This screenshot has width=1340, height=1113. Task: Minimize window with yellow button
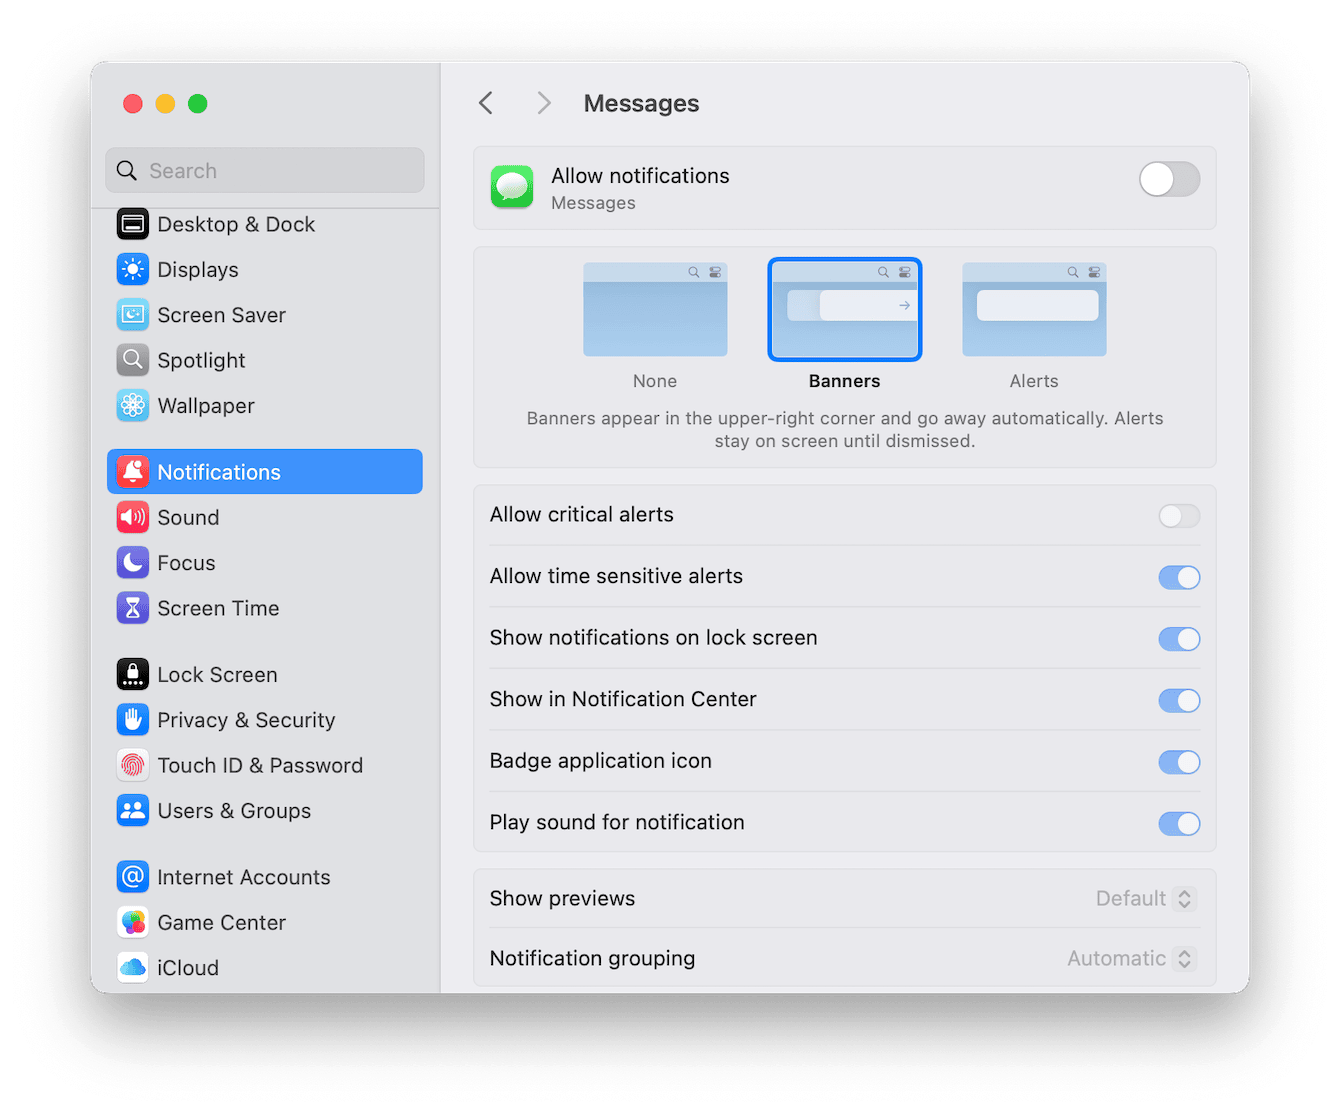(165, 104)
